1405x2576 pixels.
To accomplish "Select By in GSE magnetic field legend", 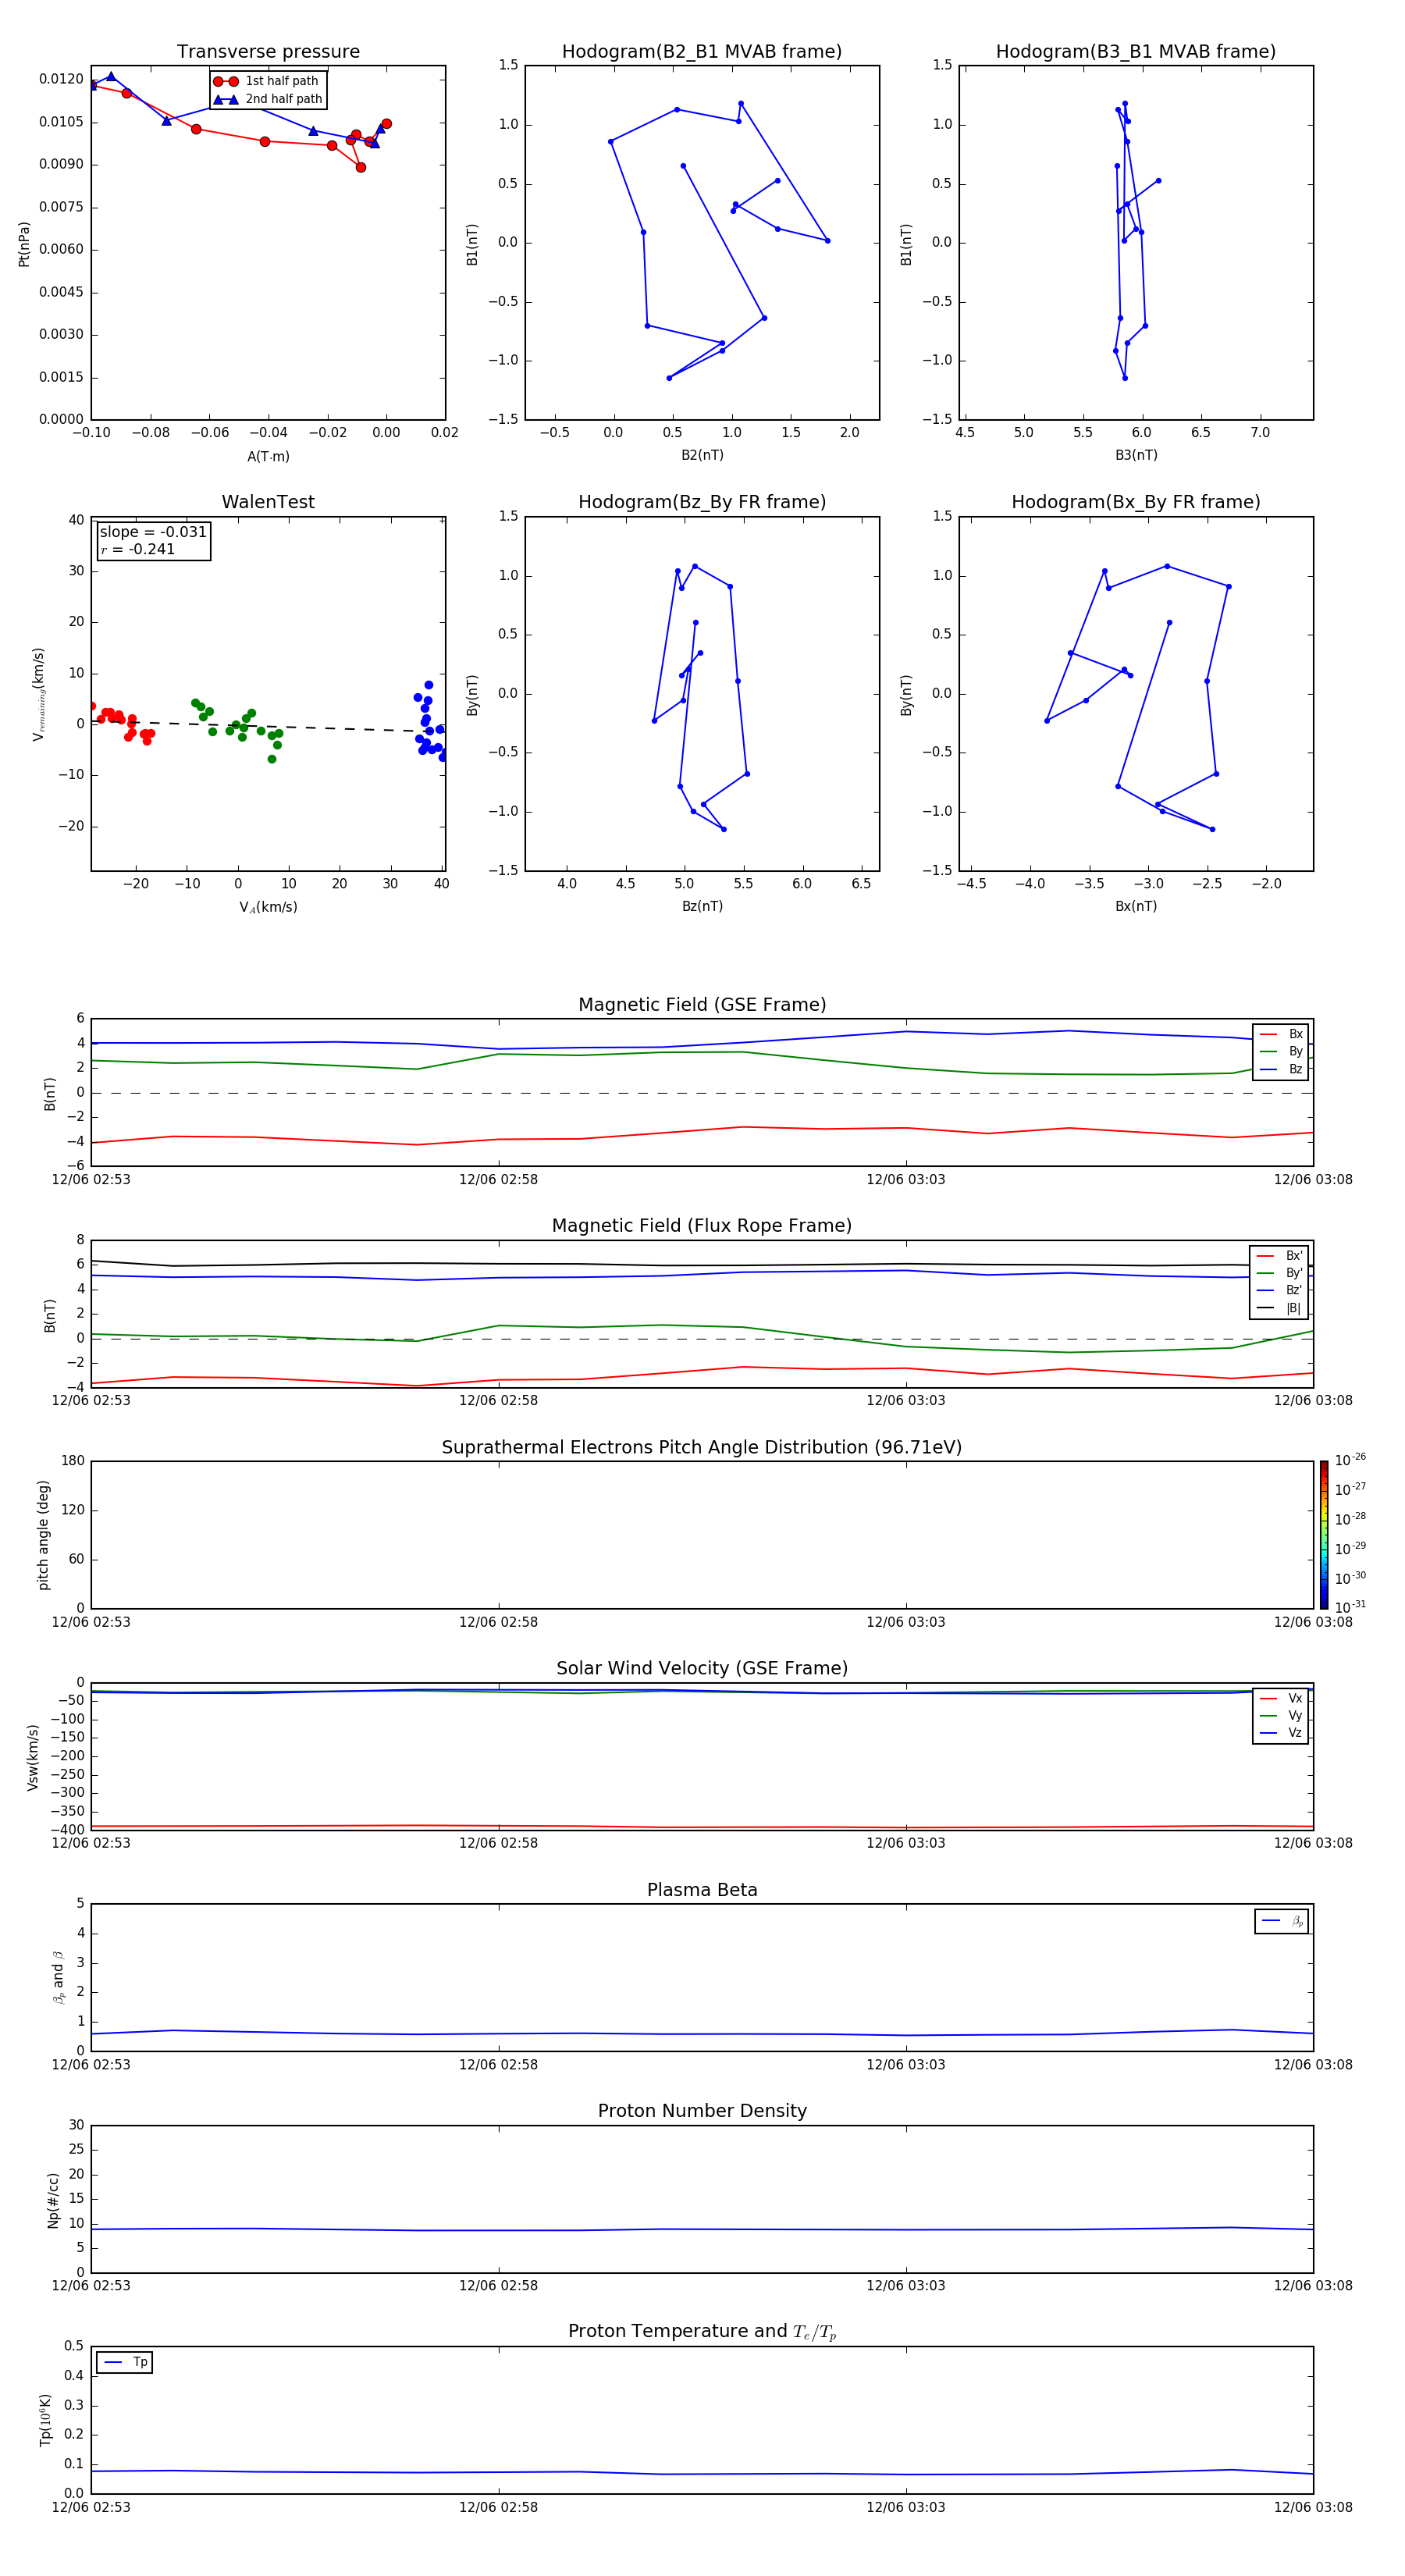I will click(1281, 1051).
